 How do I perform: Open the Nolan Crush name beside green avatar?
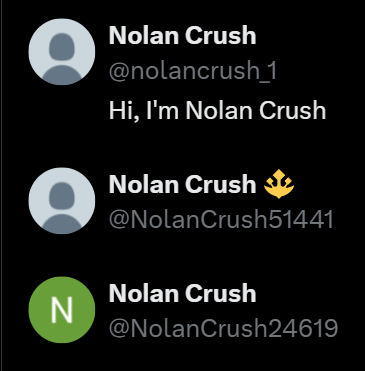point(182,293)
